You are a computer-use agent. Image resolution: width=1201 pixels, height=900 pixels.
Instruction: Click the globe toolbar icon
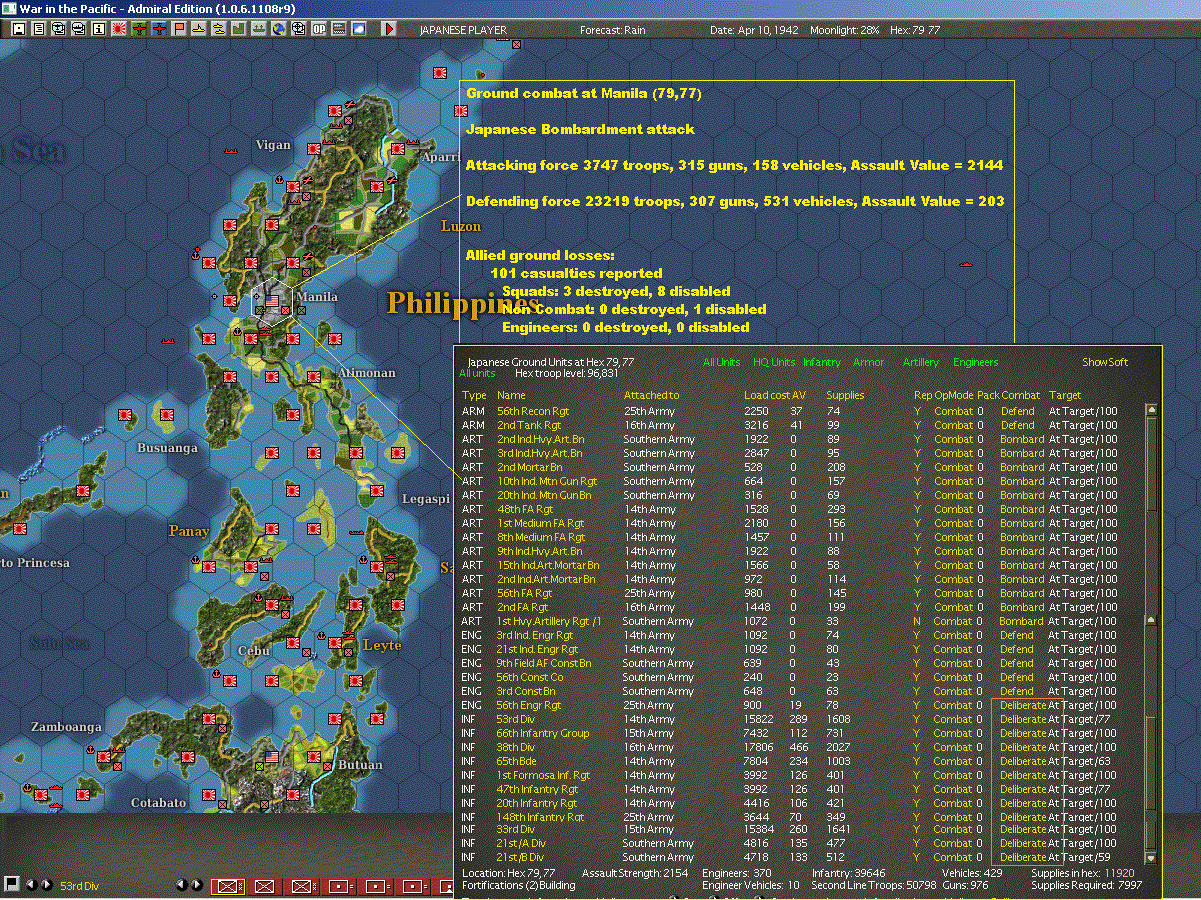tap(278, 30)
